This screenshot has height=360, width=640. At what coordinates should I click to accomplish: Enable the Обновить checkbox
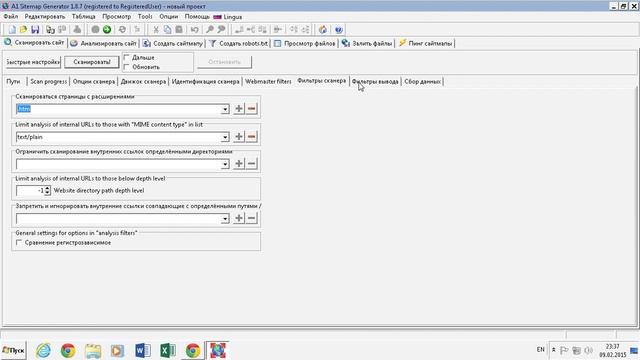(127, 67)
